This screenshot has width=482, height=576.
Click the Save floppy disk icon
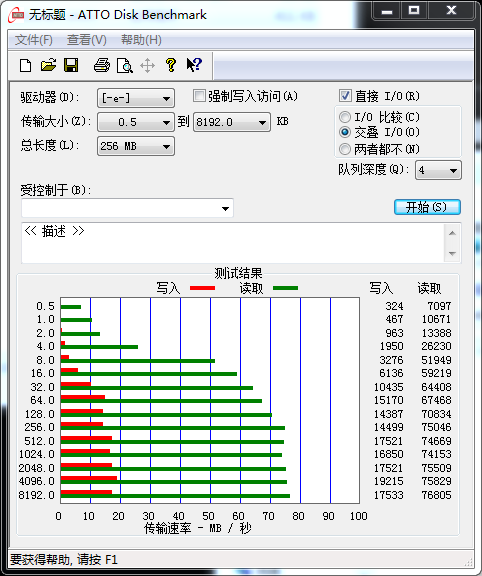click(x=71, y=65)
